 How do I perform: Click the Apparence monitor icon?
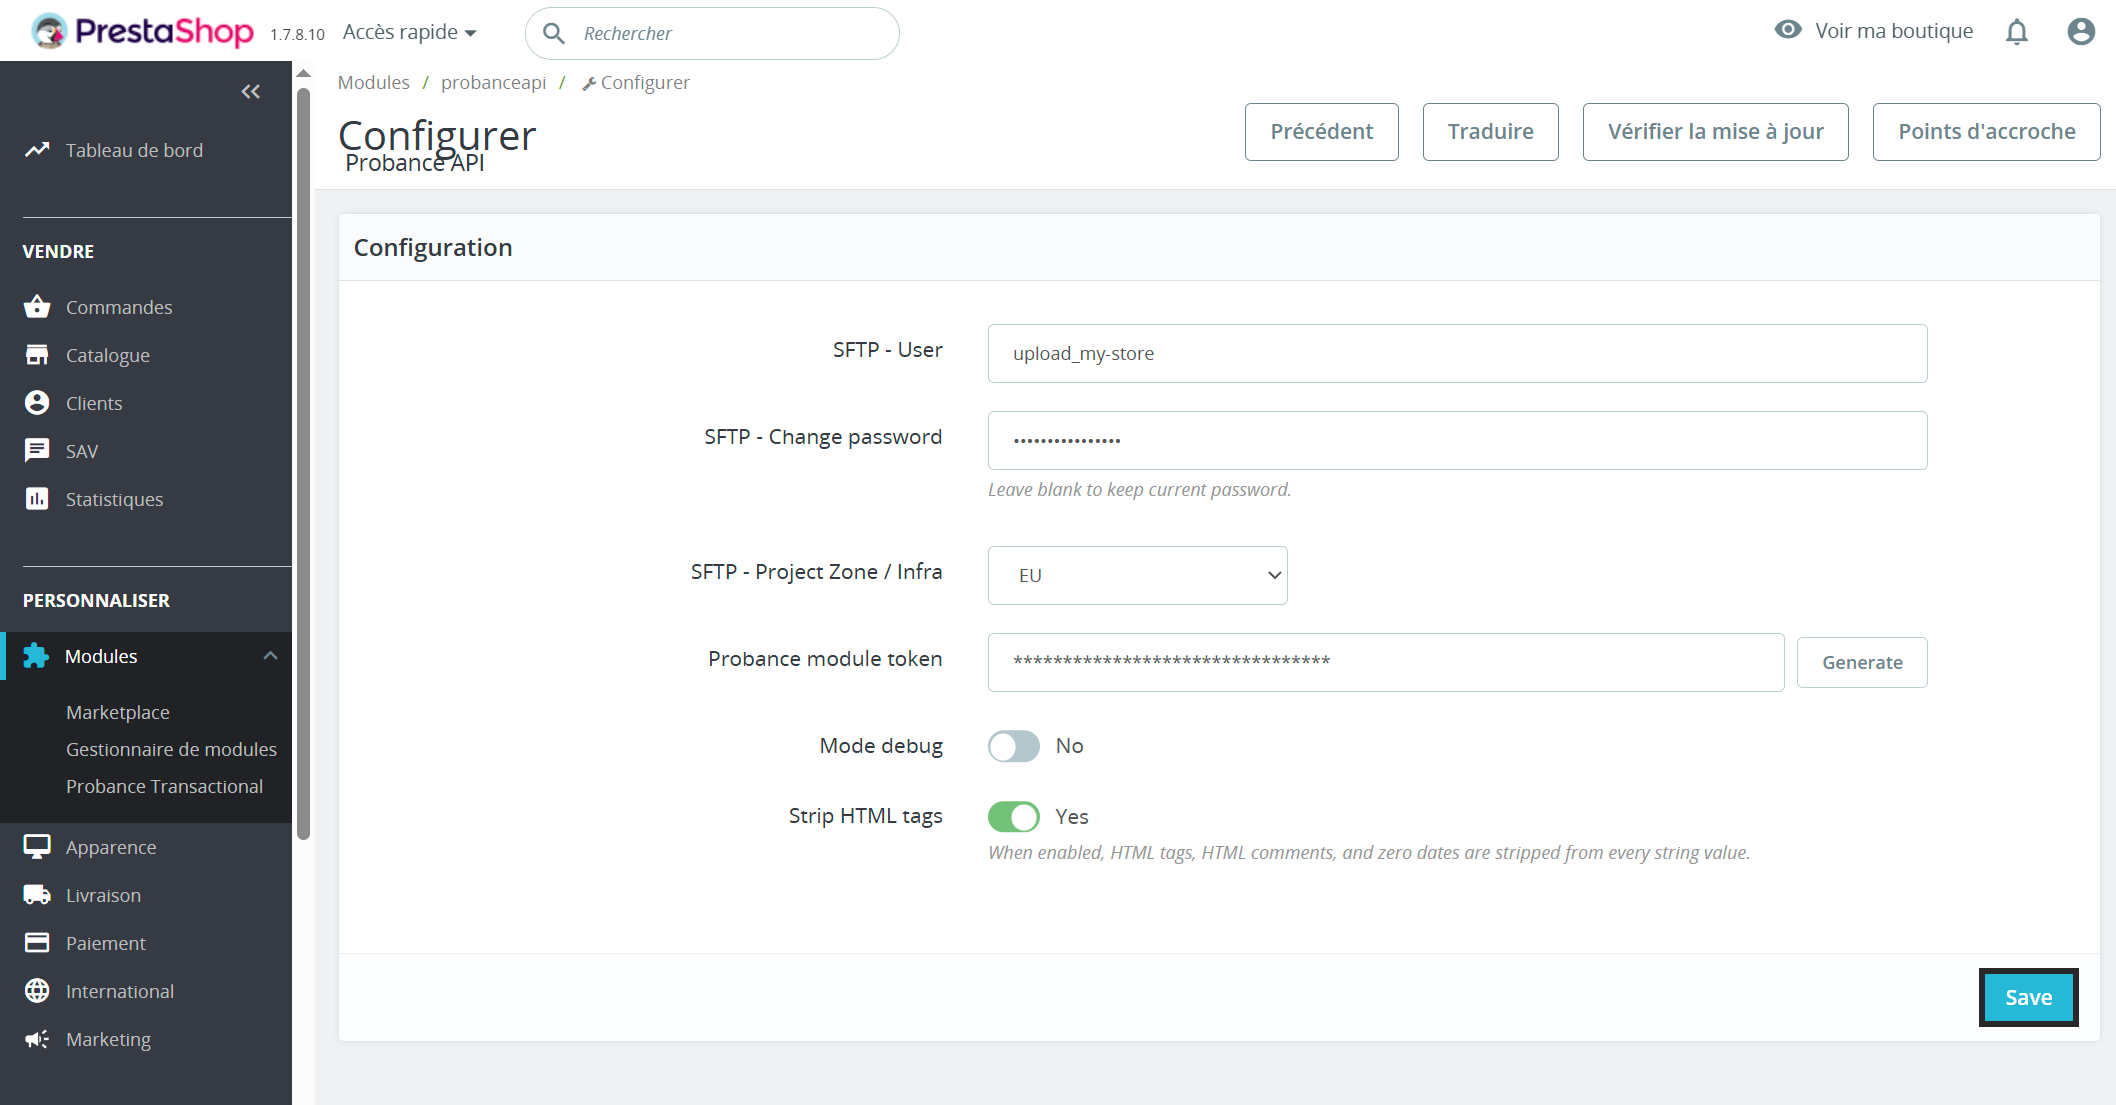click(x=37, y=847)
